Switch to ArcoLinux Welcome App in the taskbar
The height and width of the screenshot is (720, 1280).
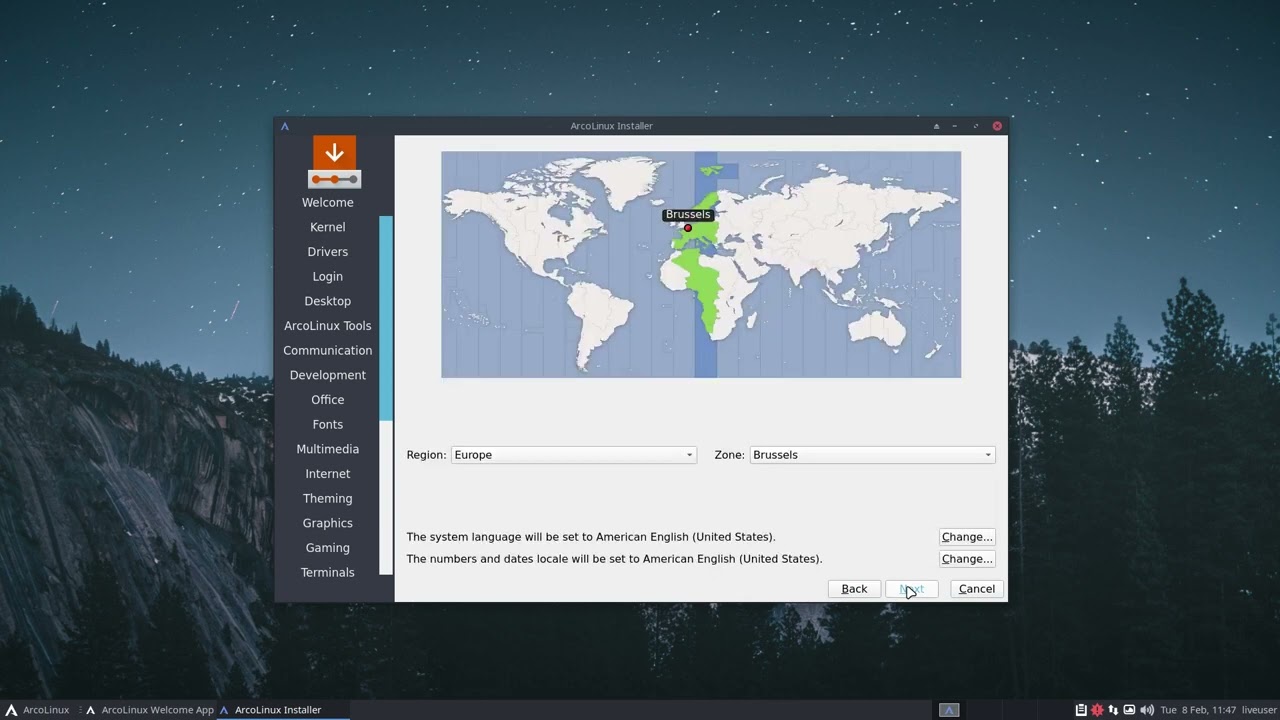(150, 710)
